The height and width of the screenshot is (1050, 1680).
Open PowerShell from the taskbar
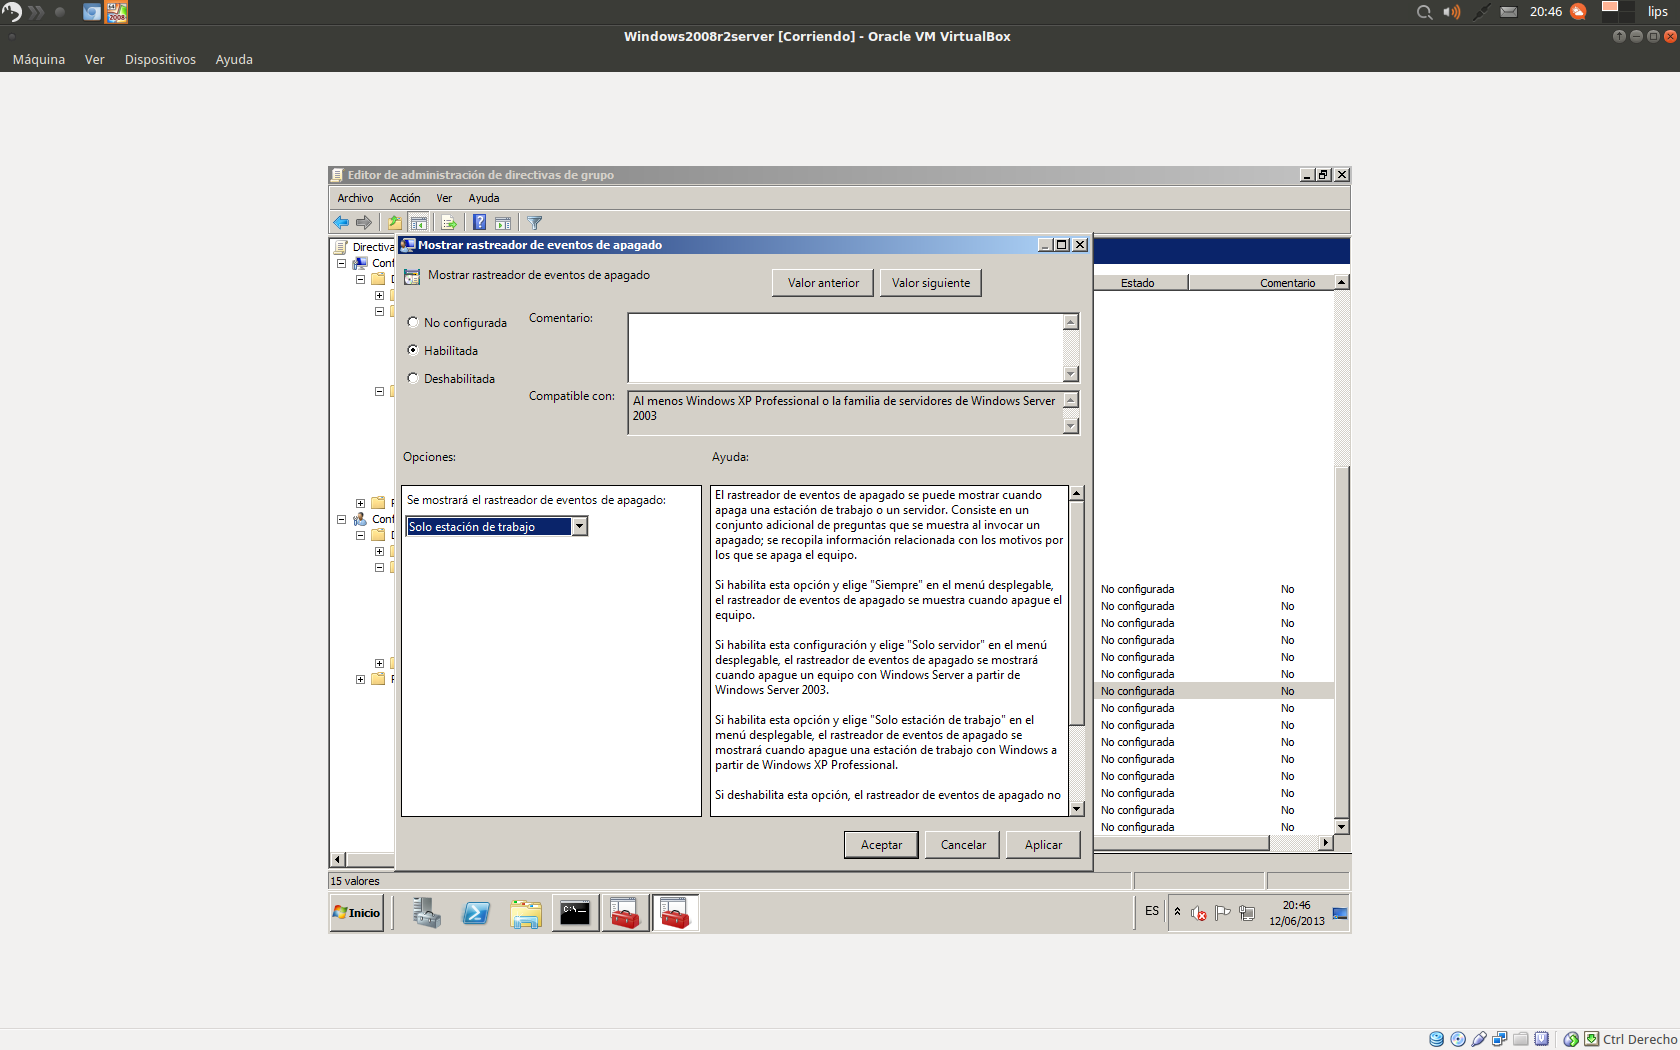pos(476,913)
